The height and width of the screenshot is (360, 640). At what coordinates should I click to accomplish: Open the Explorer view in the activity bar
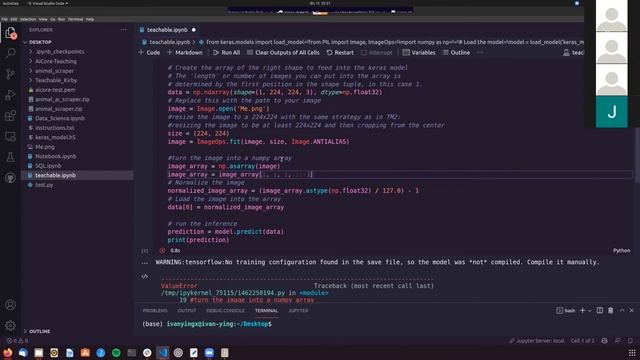(11, 33)
